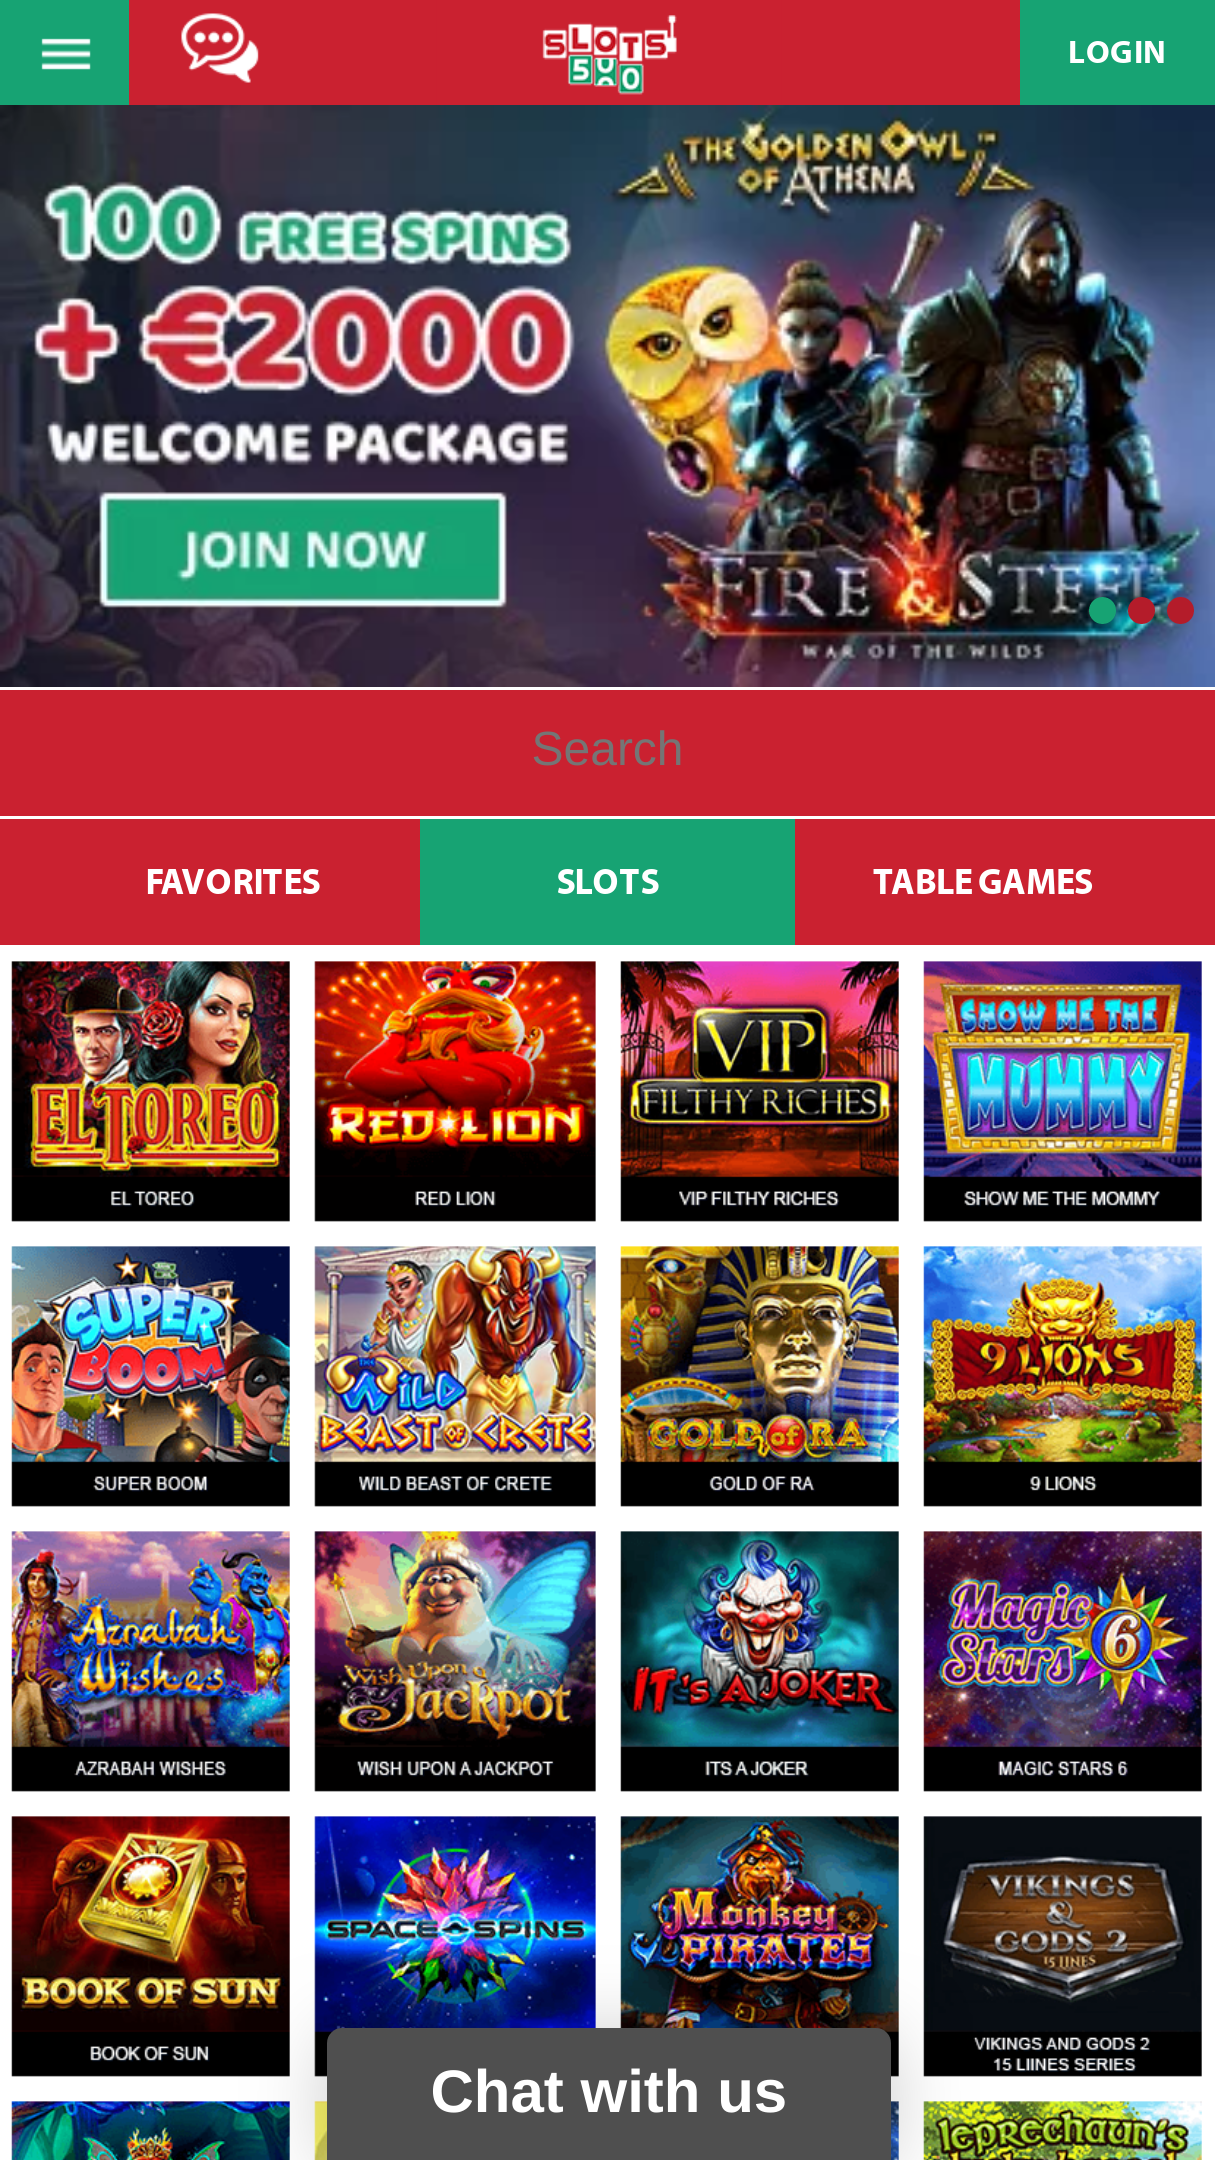This screenshot has height=2160, width=1215.
Task: Select the first green carousel dot
Action: pyautogui.click(x=1102, y=610)
